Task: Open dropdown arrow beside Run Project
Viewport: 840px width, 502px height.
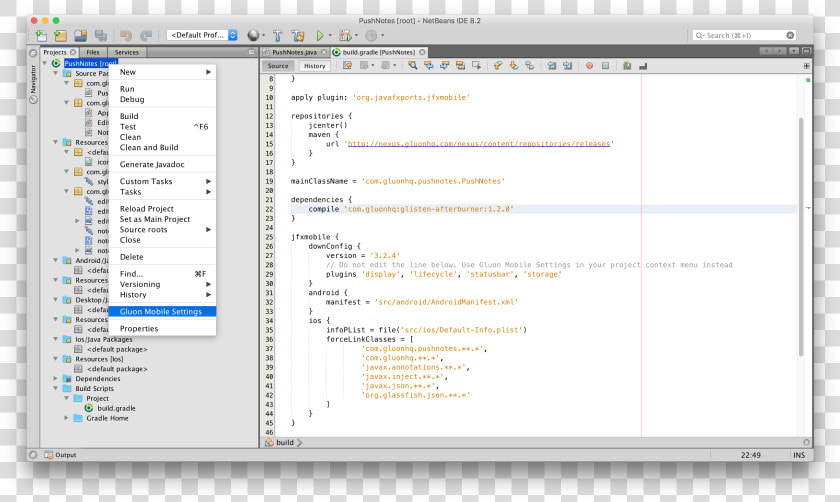Action: click(x=329, y=35)
